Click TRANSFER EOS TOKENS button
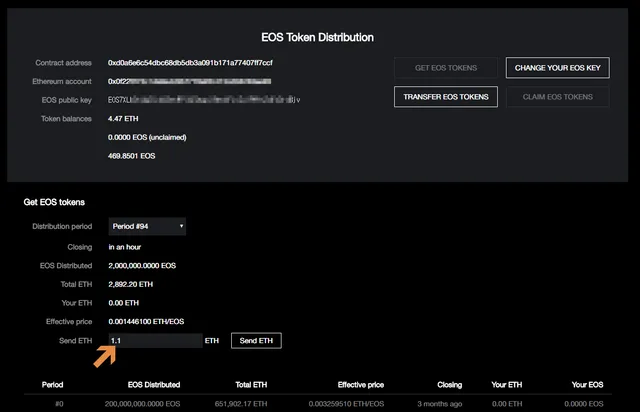 (x=446, y=97)
